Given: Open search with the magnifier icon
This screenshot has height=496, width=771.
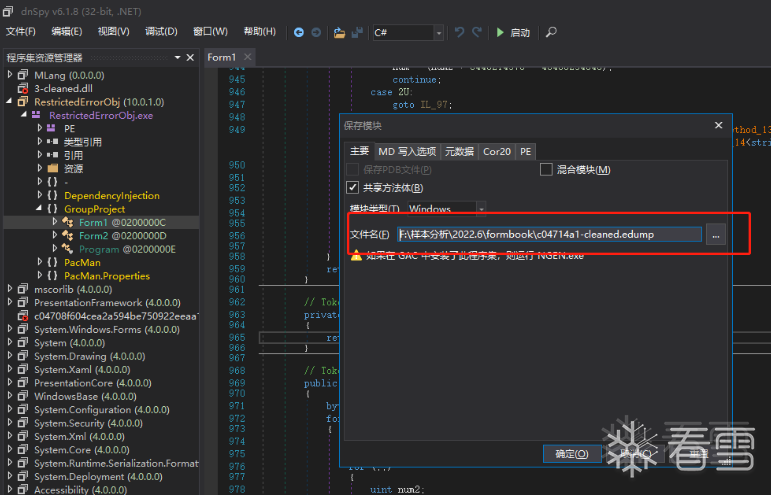Looking at the screenshot, I should (551, 32).
